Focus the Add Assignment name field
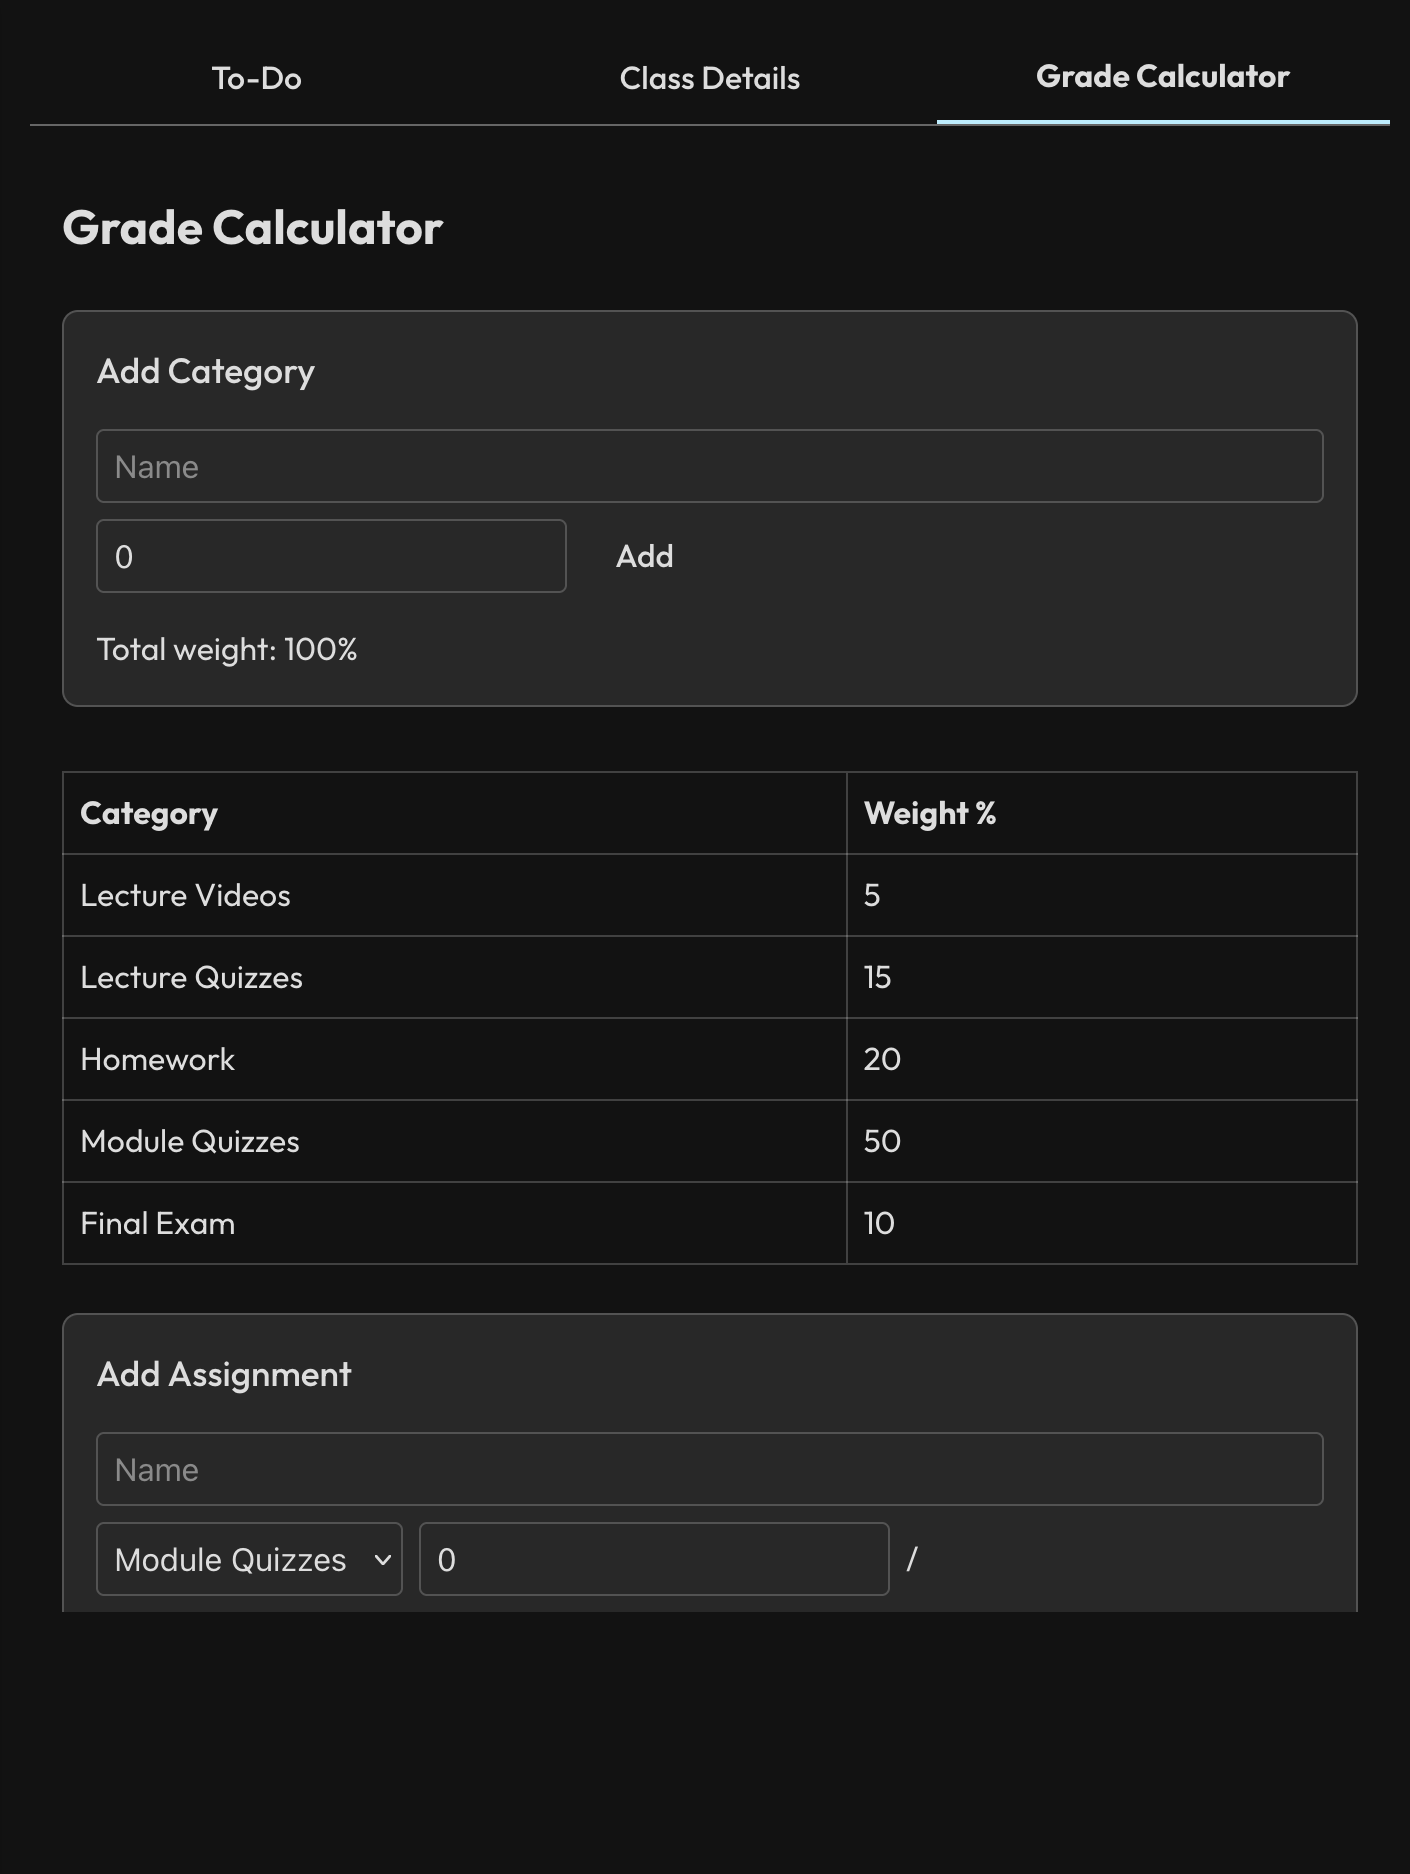The image size is (1410, 1874). (709, 1469)
